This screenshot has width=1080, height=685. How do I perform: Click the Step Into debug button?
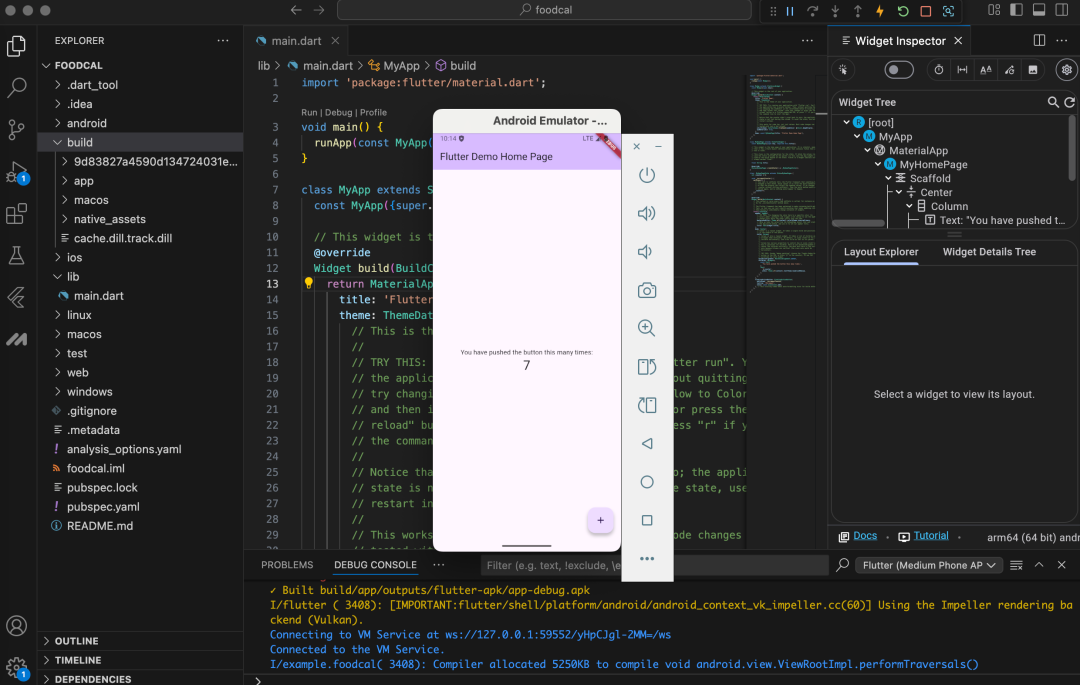tap(835, 11)
